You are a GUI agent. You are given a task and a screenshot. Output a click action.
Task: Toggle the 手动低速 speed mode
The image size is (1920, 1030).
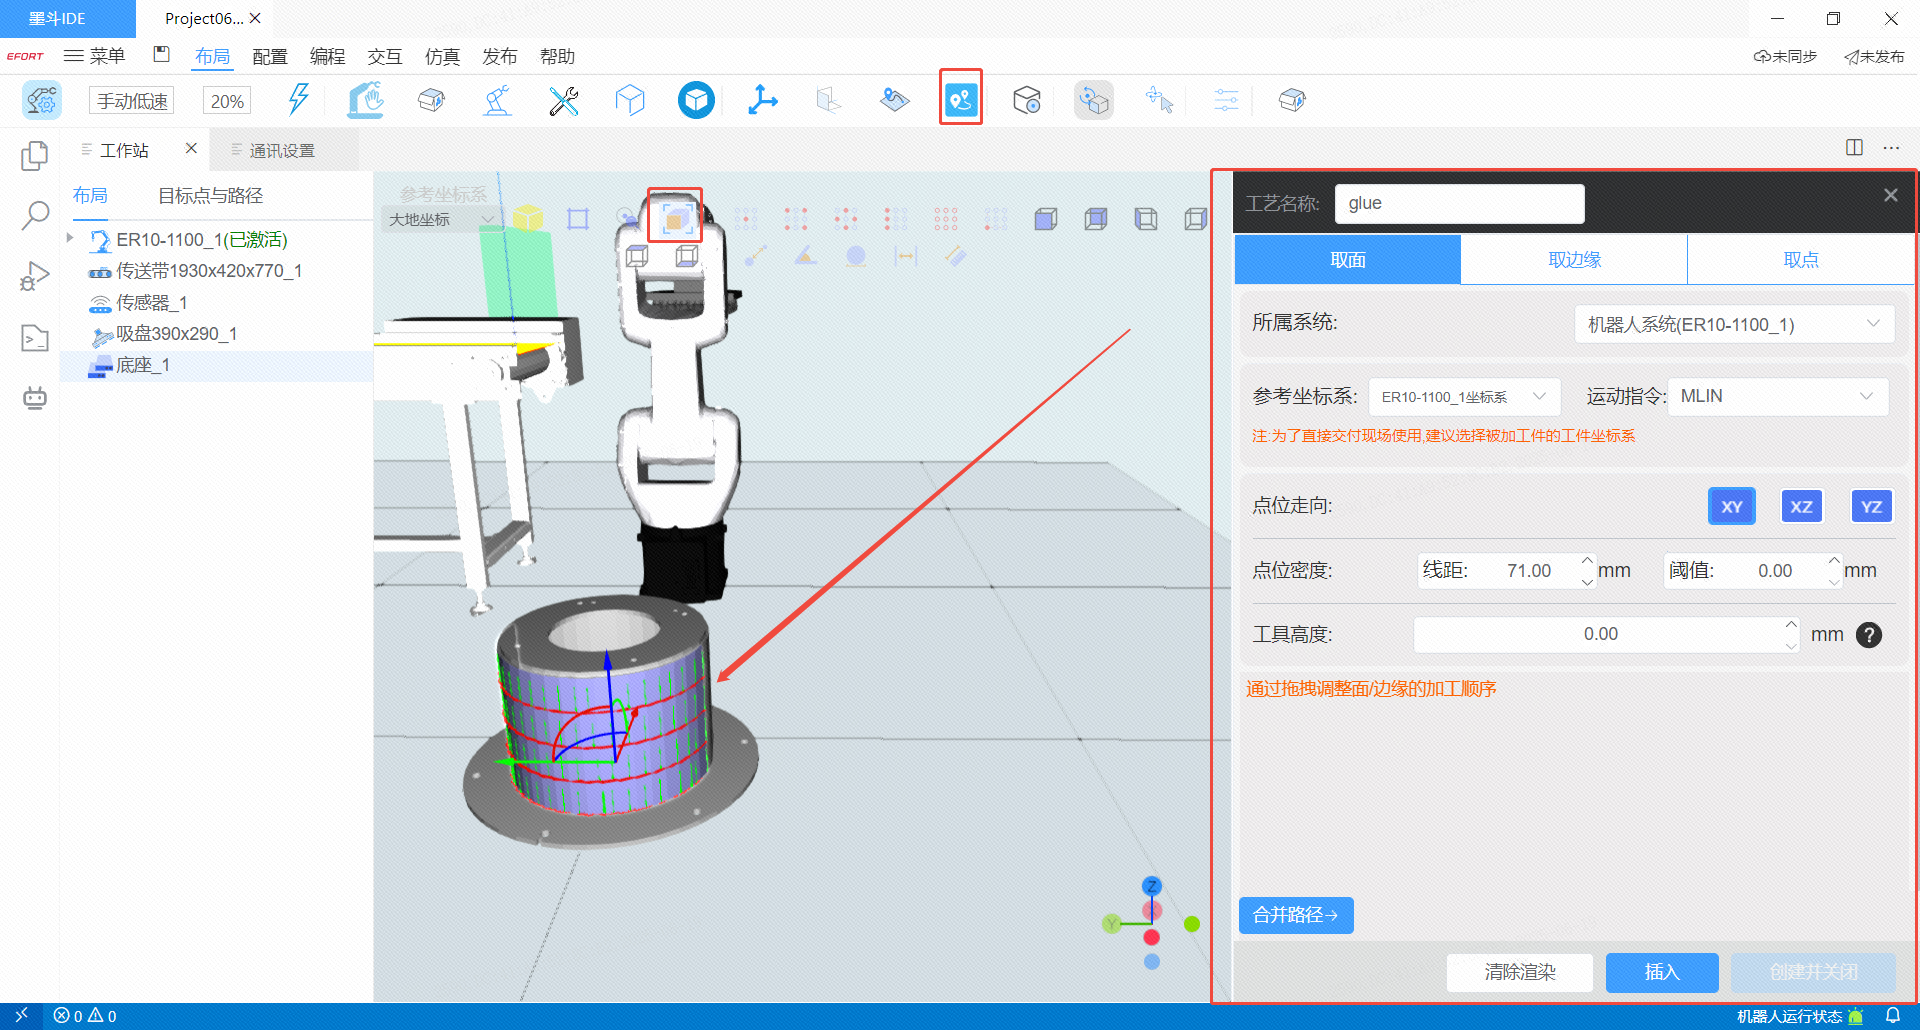pos(132,101)
